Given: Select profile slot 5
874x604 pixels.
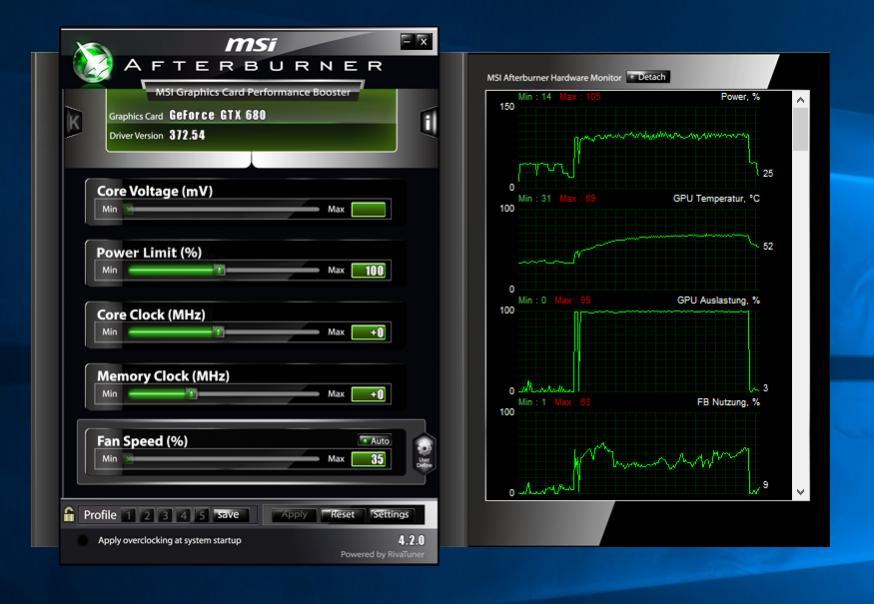Looking at the screenshot, I should tap(202, 515).
